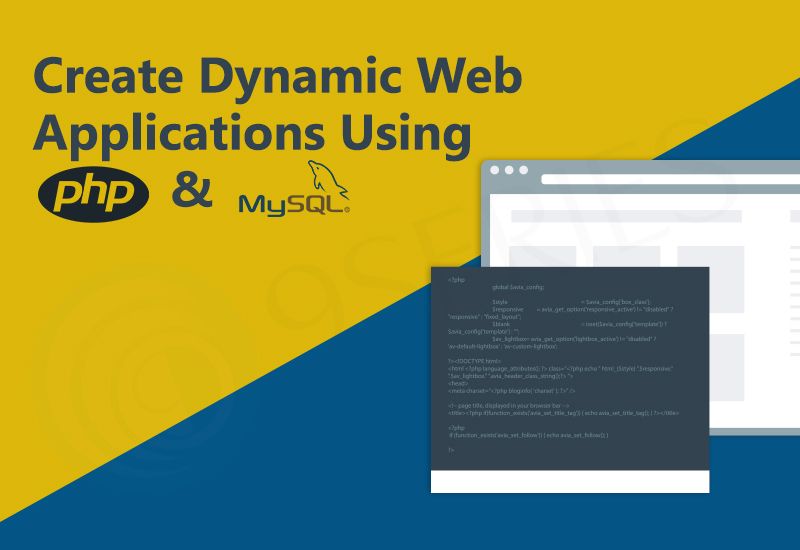Click the MySQL dolphin logo
This screenshot has height=550, width=800.
point(294,188)
